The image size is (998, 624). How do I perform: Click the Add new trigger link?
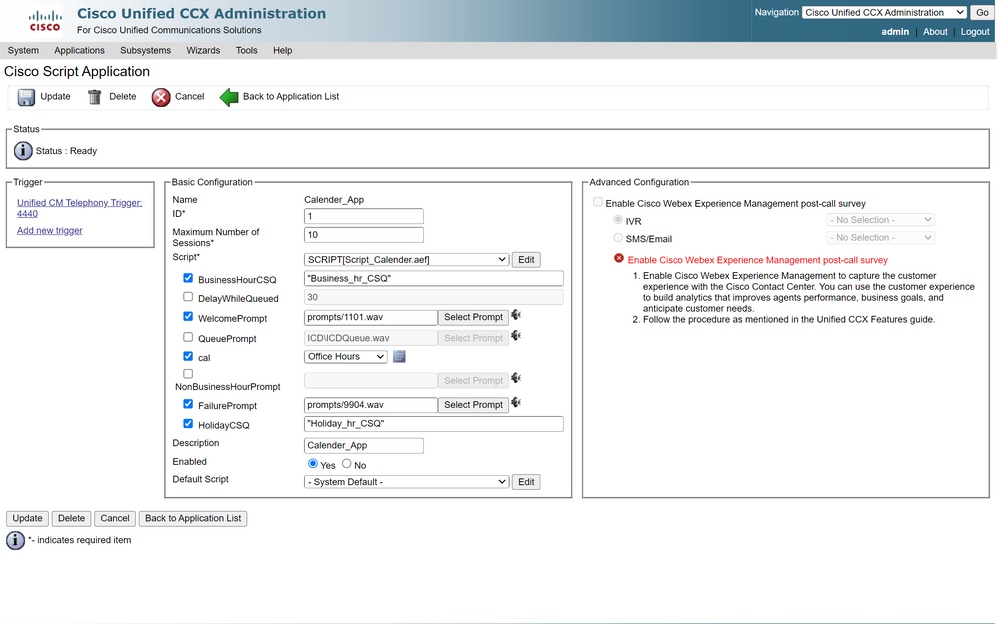click(x=50, y=230)
